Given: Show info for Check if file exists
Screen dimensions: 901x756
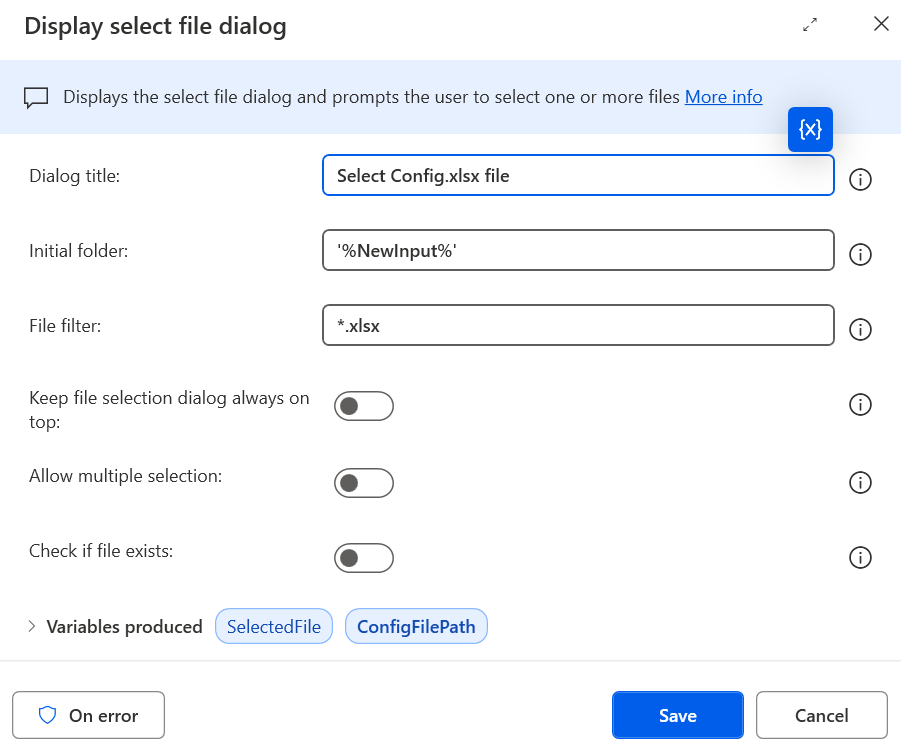Looking at the screenshot, I should click(x=860, y=557).
